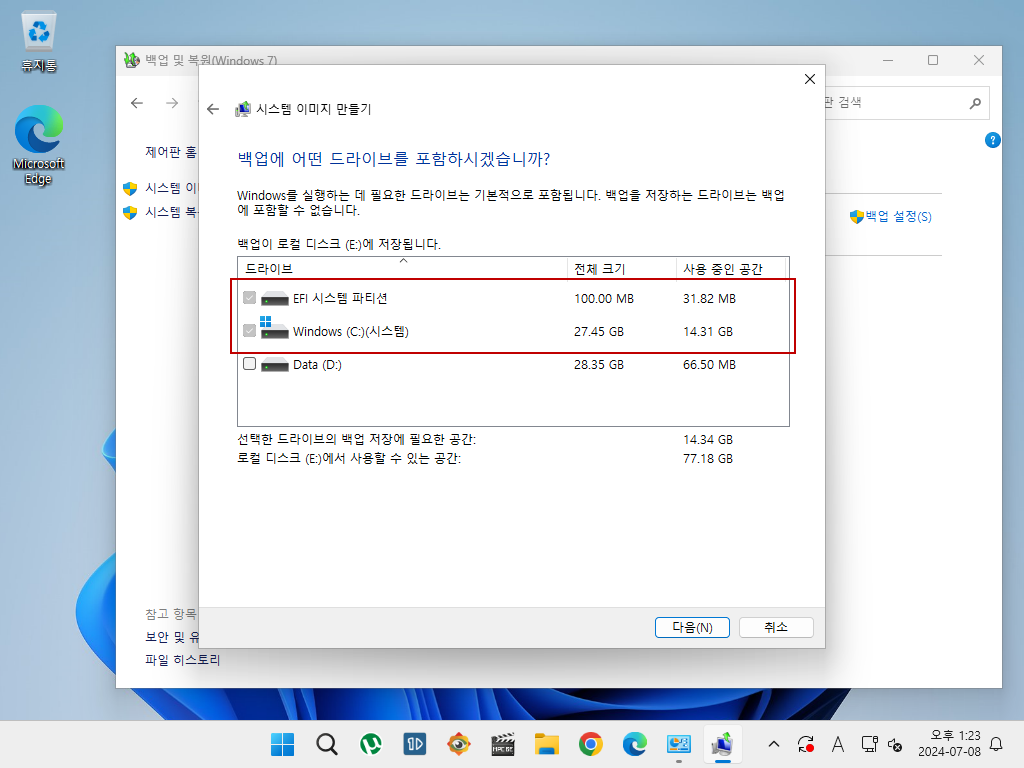Click the search magnifier in Control Panel
This screenshot has height=768, width=1024.
pyautogui.click(x=975, y=103)
